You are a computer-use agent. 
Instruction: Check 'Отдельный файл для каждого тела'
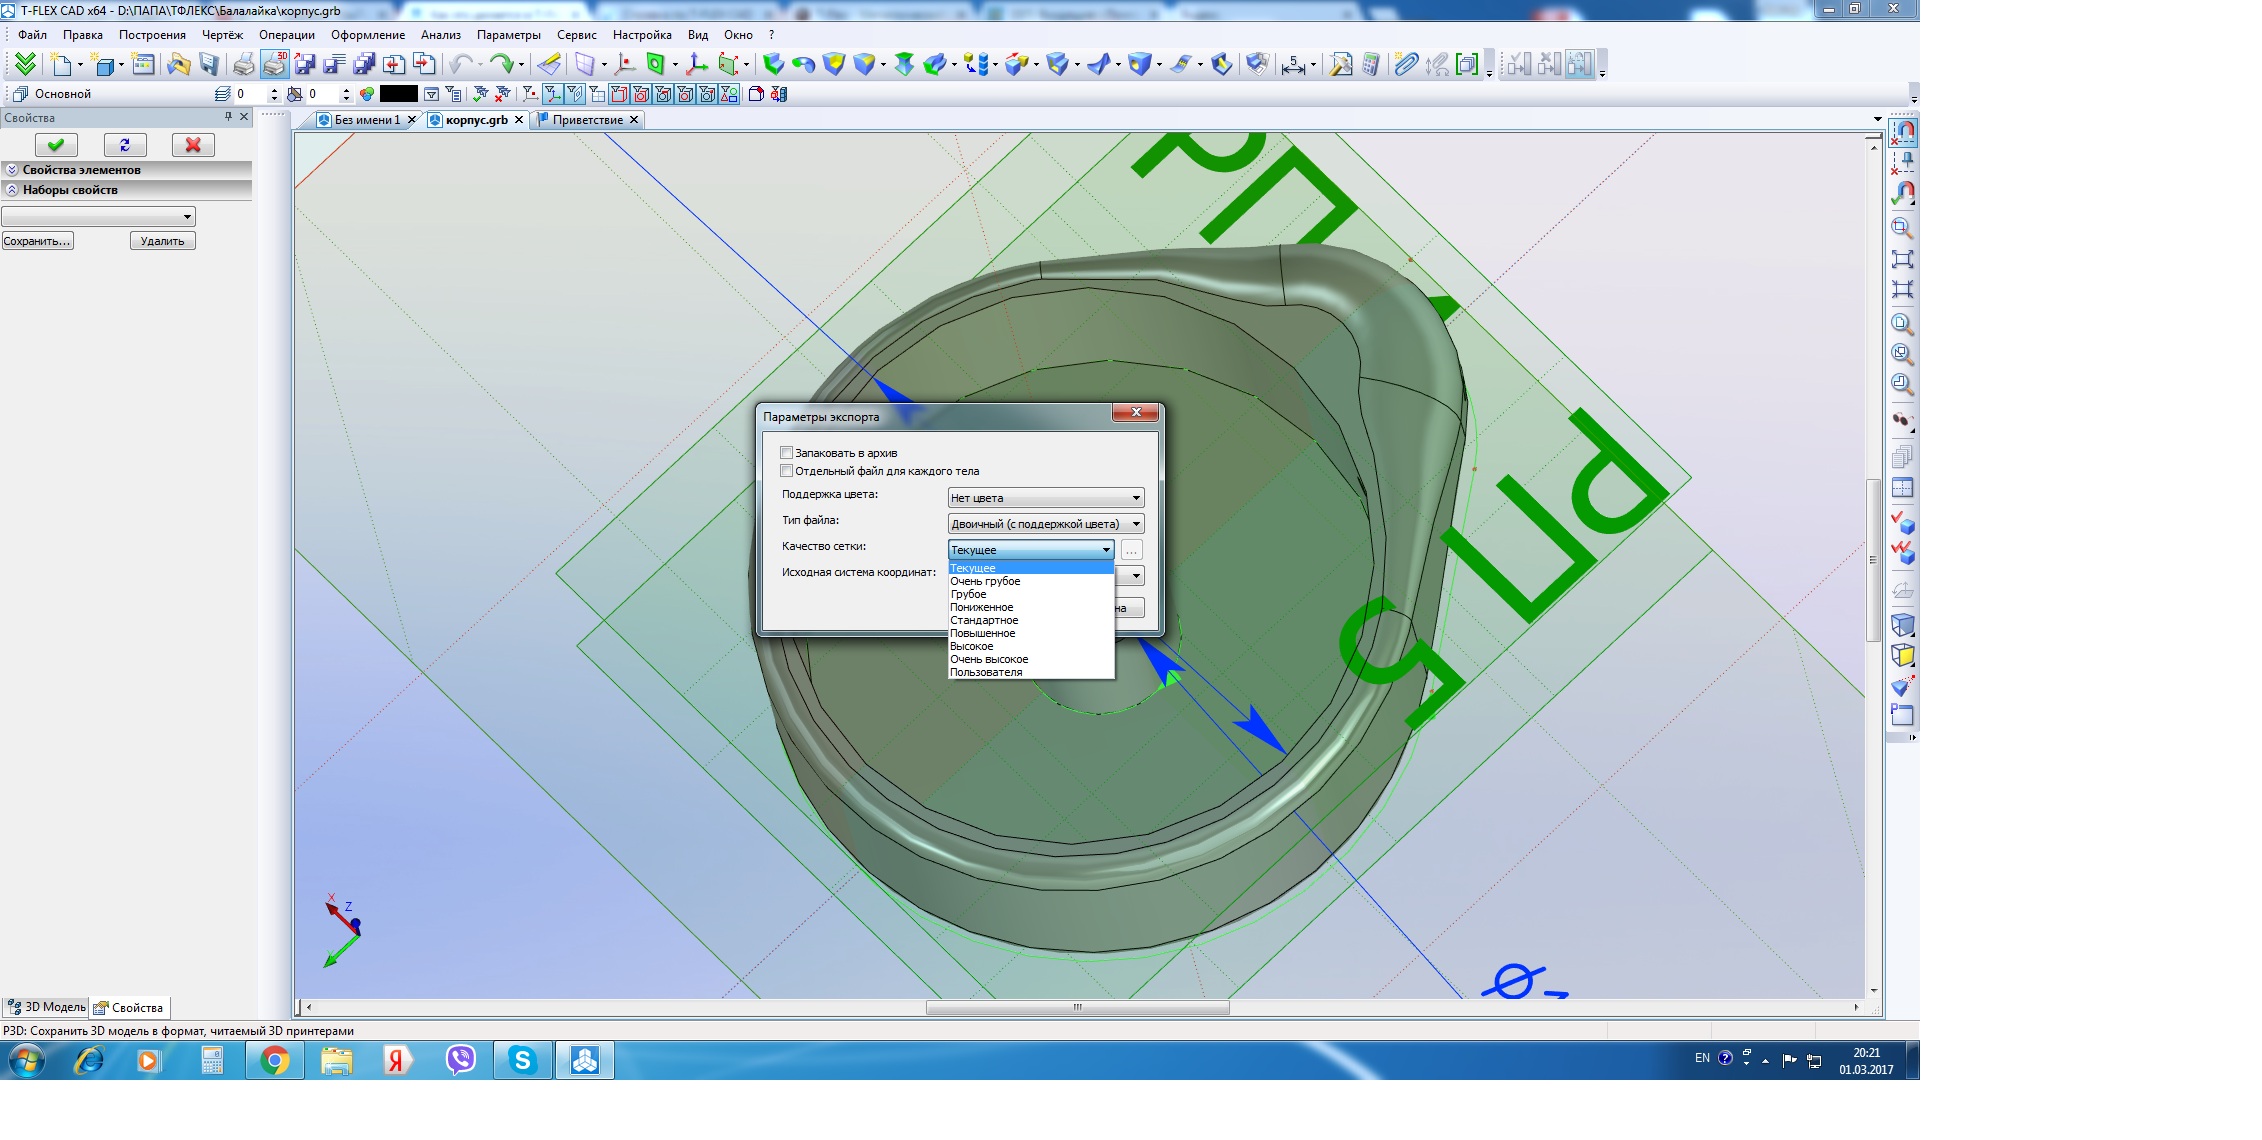coord(787,471)
